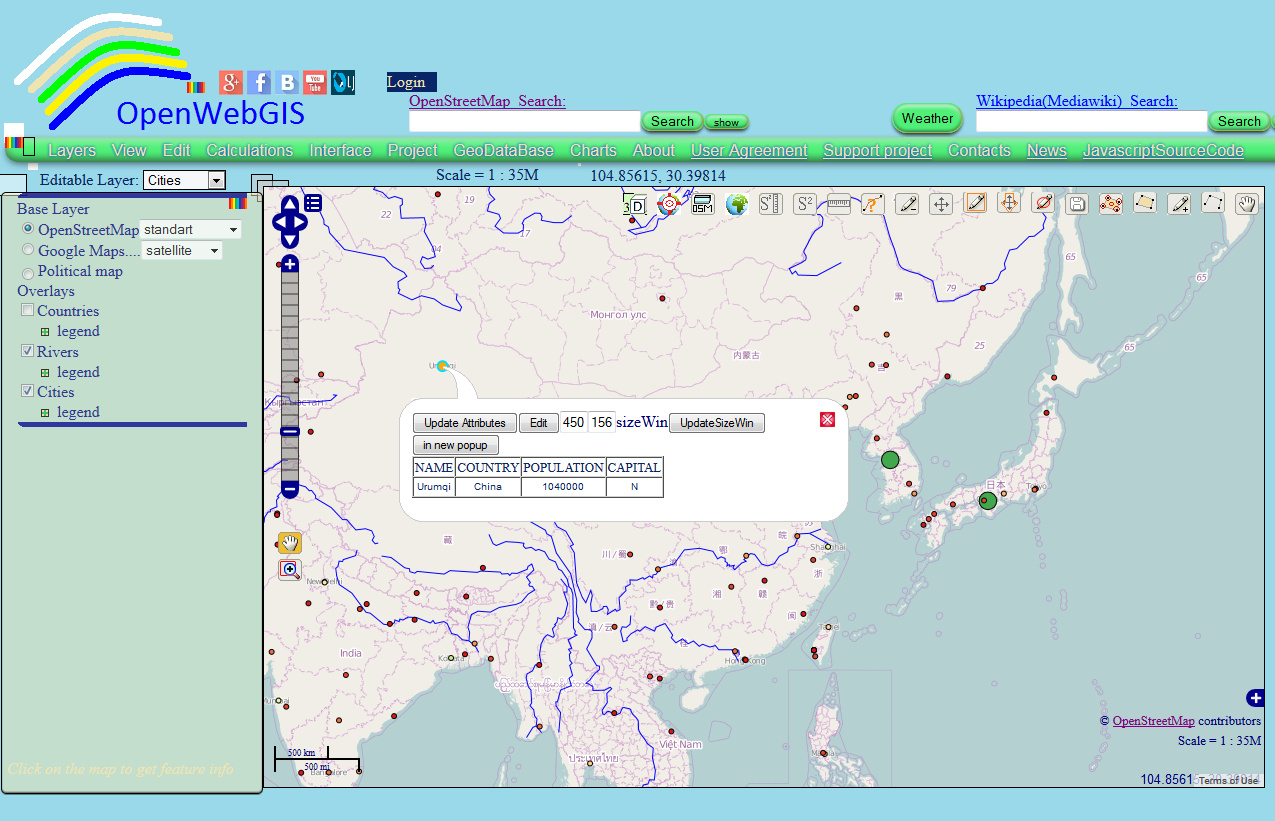1275x821 pixels.
Task: Open the GeoDataBase menu
Action: click(x=503, y=150)
